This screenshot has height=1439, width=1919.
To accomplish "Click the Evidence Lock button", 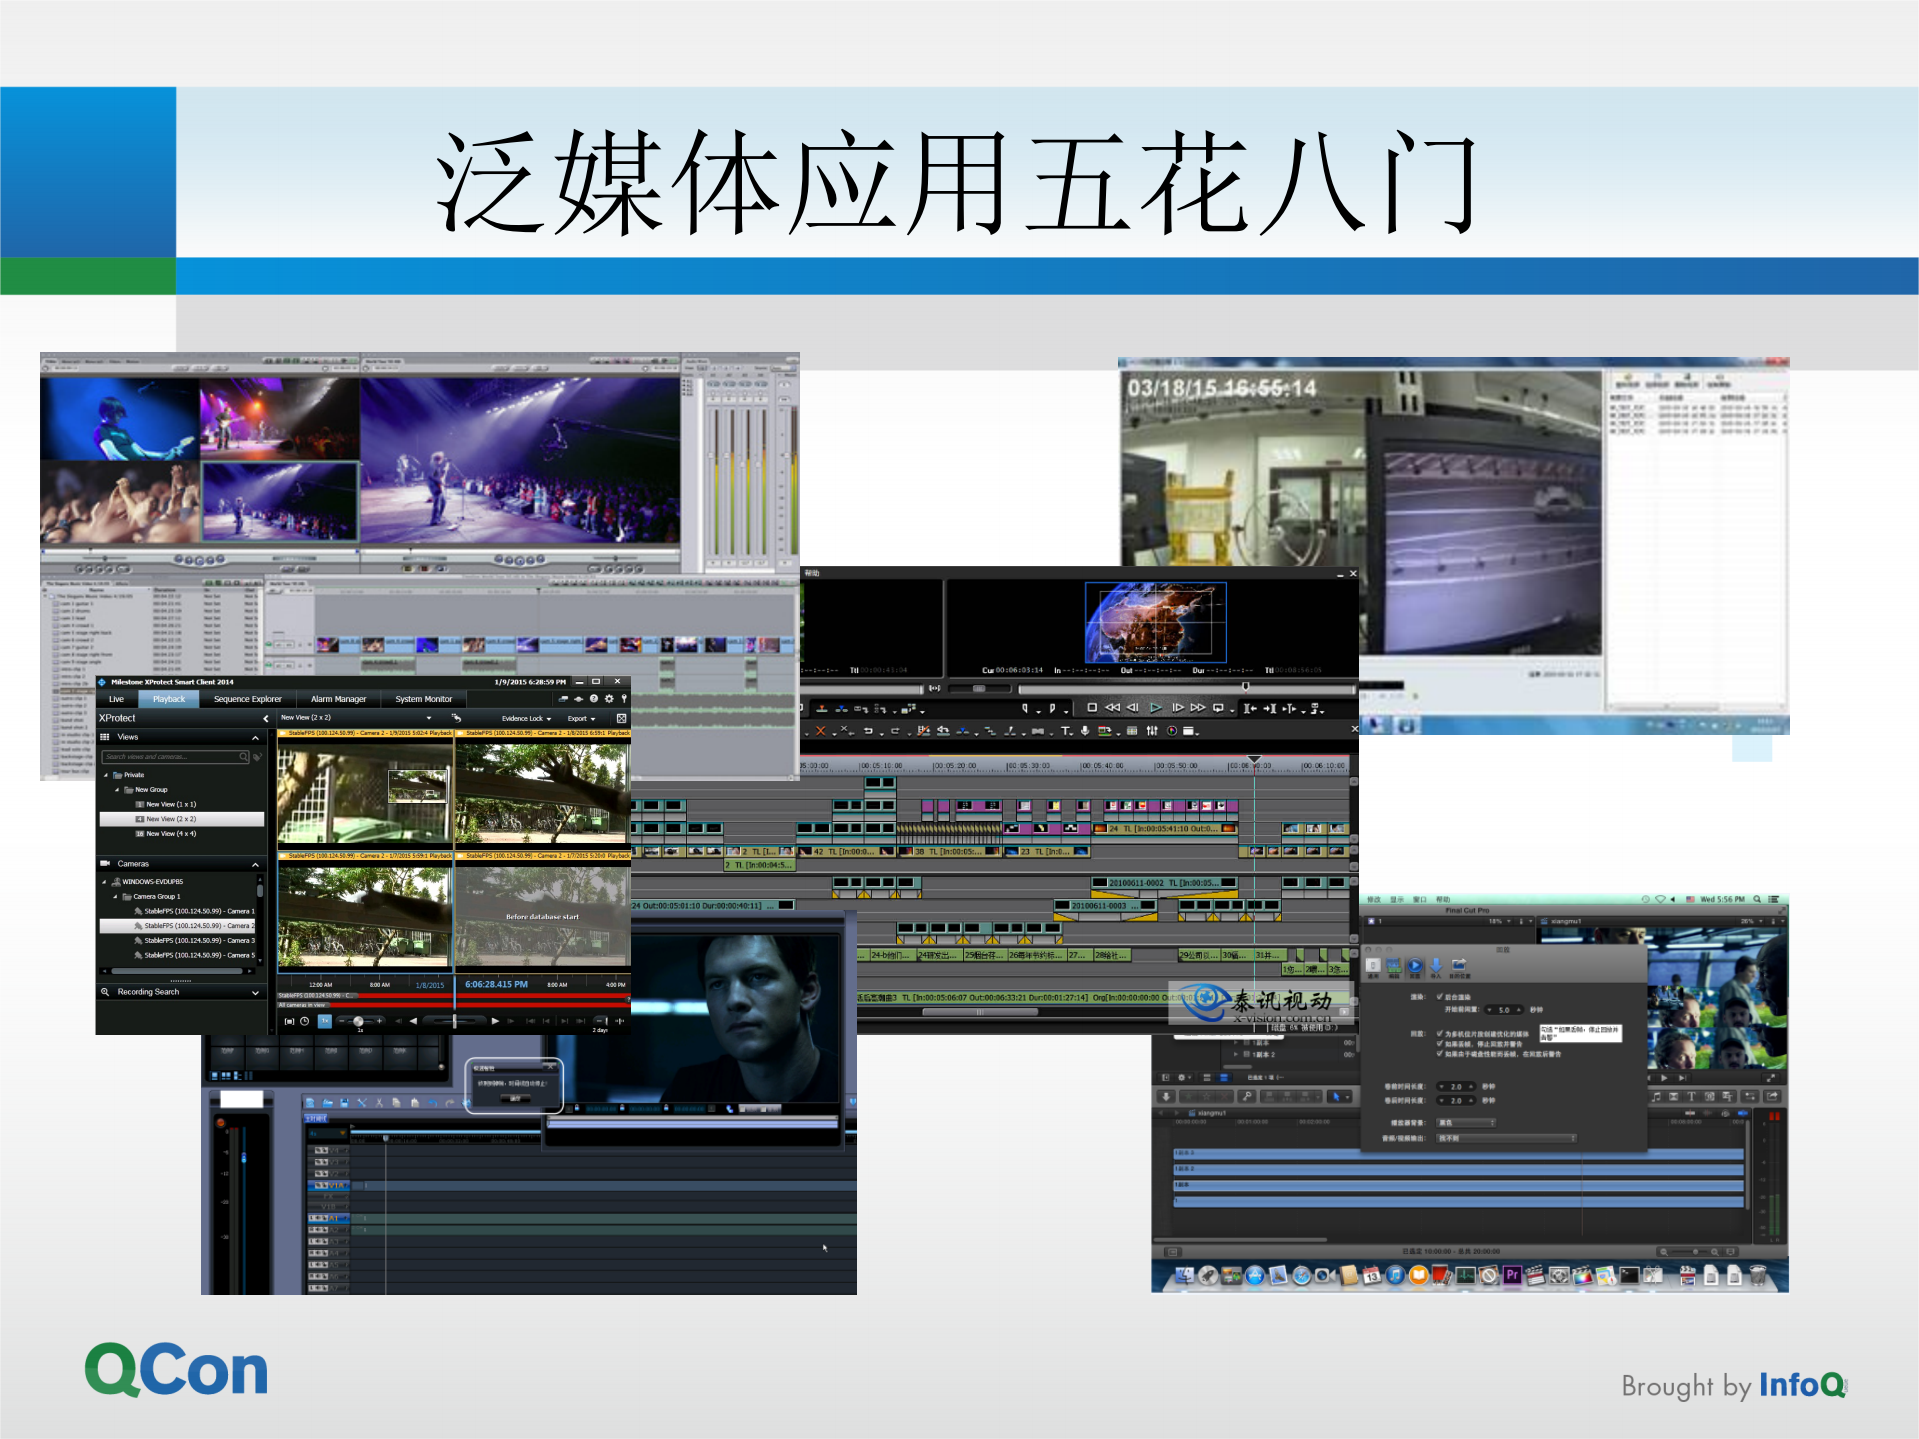I will (524, 718).
